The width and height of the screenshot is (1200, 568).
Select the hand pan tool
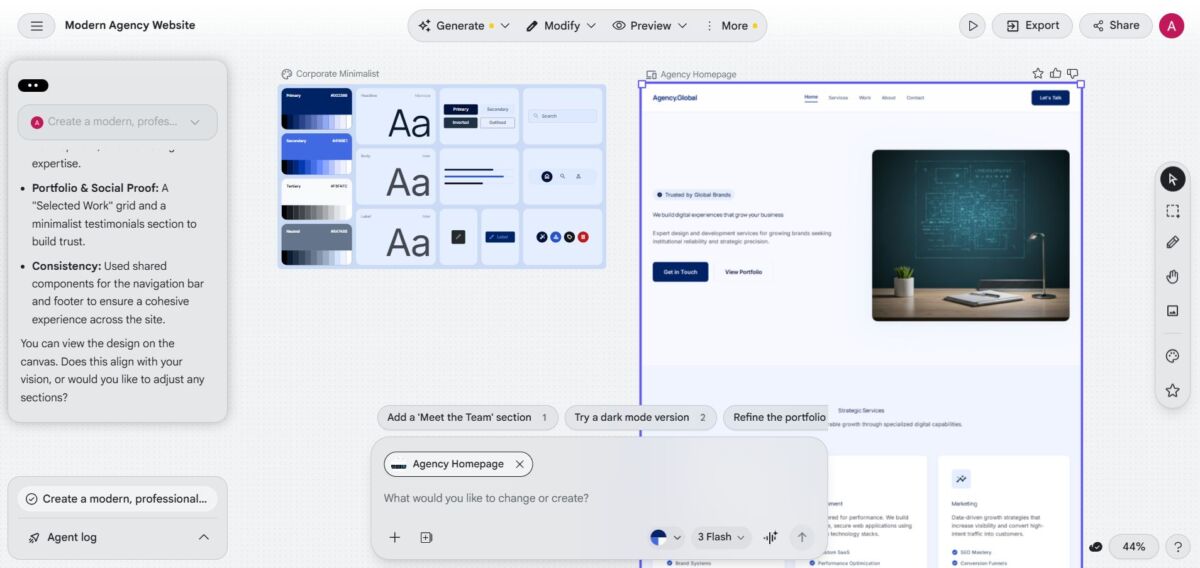(x=1172, y=277)
